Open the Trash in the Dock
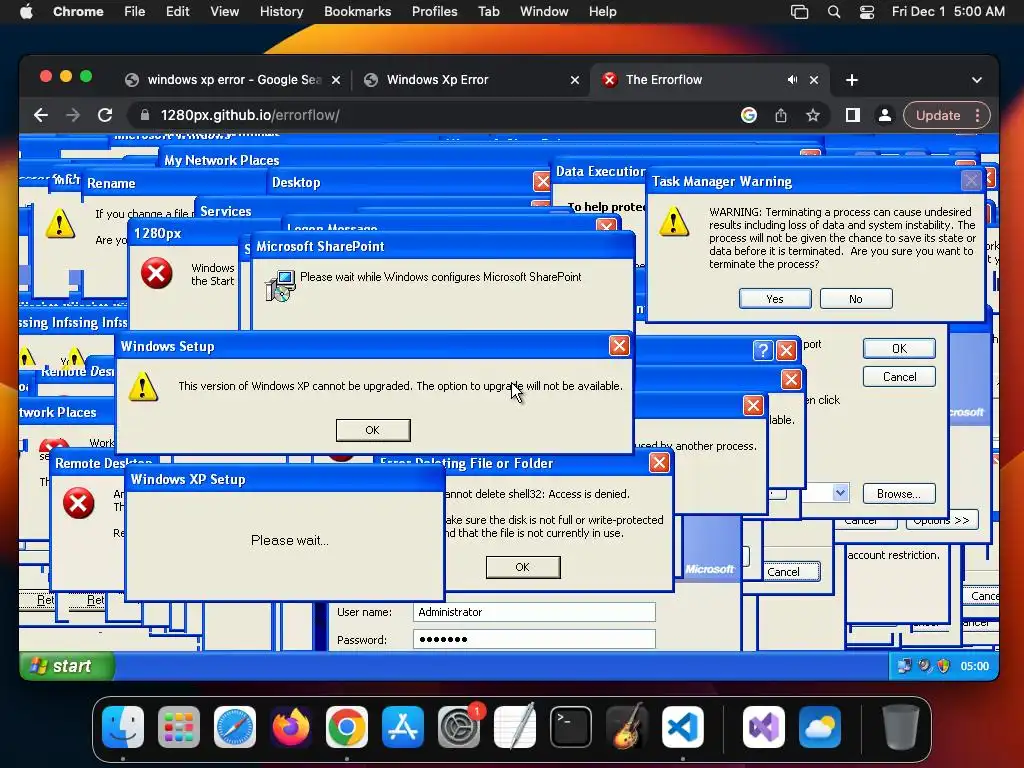 click(901, 727)
